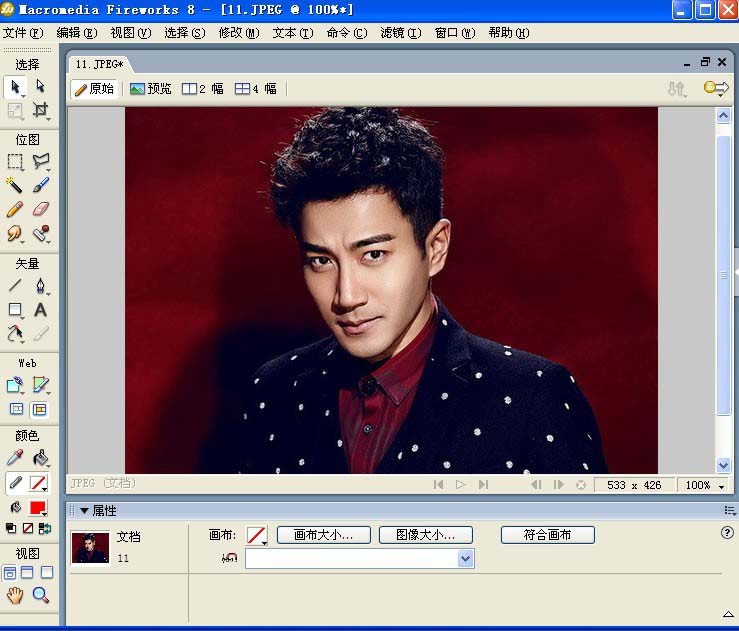Swap stroke and fill colors
This screenshot has width=739, height=631.
(45, 528)
